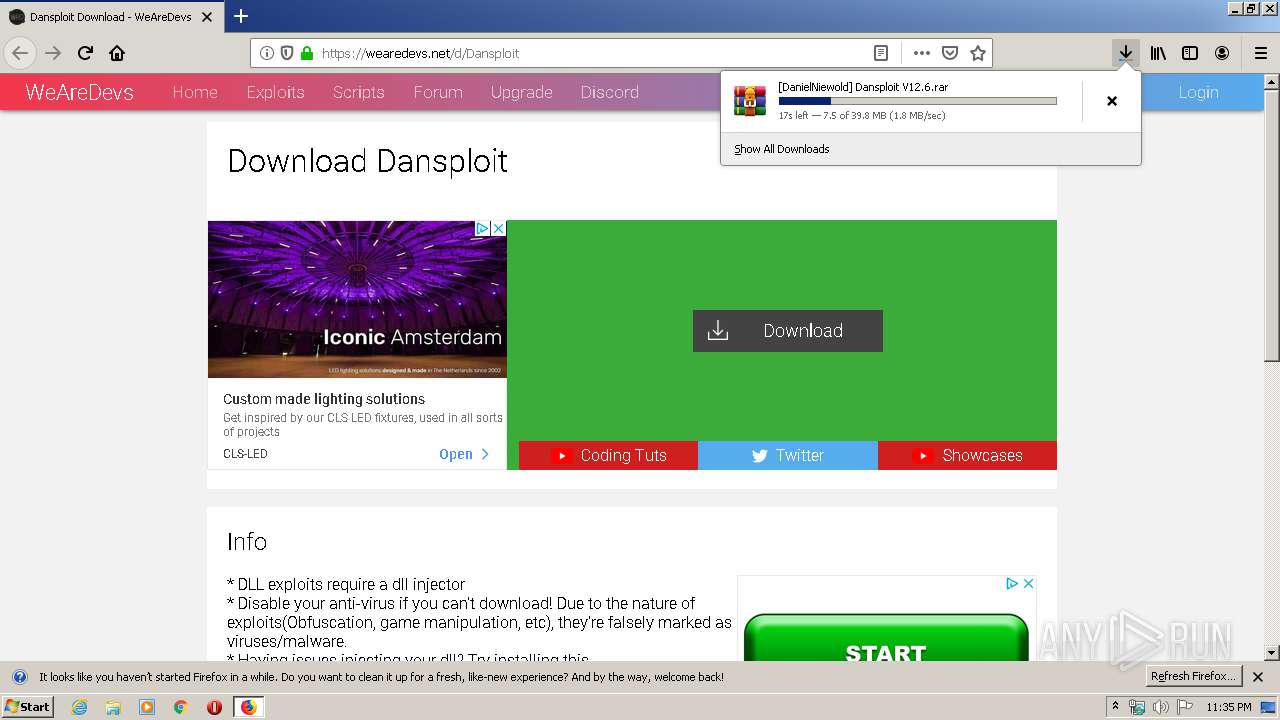Click the Login button
The height and width of the screenshot is (720, 1280).
1198,92
